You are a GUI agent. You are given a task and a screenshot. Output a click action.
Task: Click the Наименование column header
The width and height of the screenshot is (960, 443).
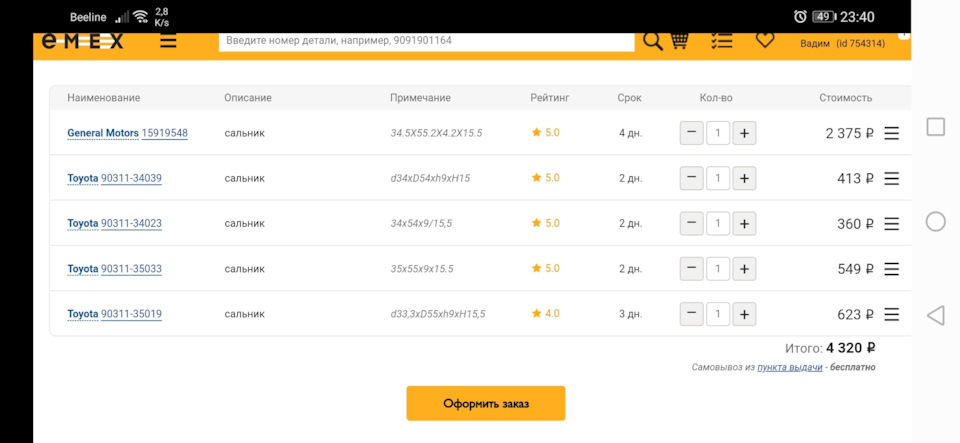coord(103,98)
